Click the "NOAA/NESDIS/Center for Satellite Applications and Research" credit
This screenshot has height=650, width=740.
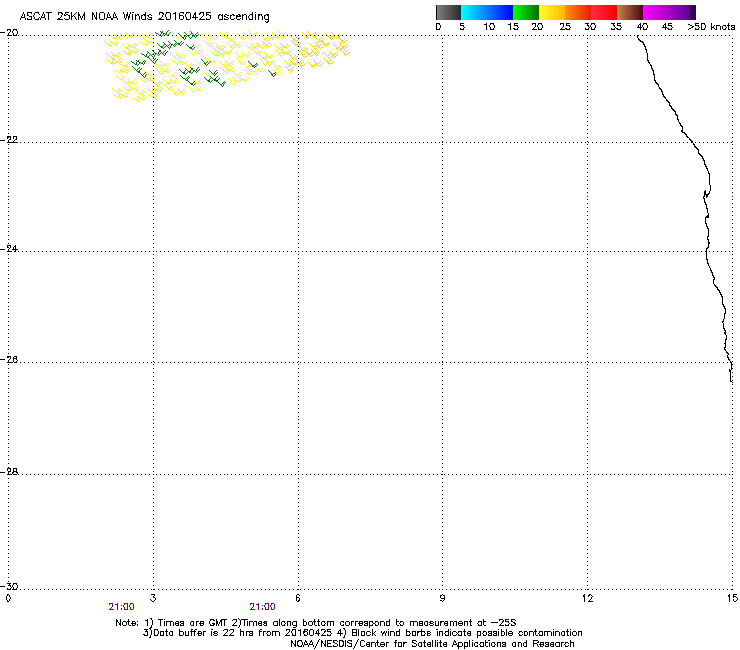[x=432, y=644]
